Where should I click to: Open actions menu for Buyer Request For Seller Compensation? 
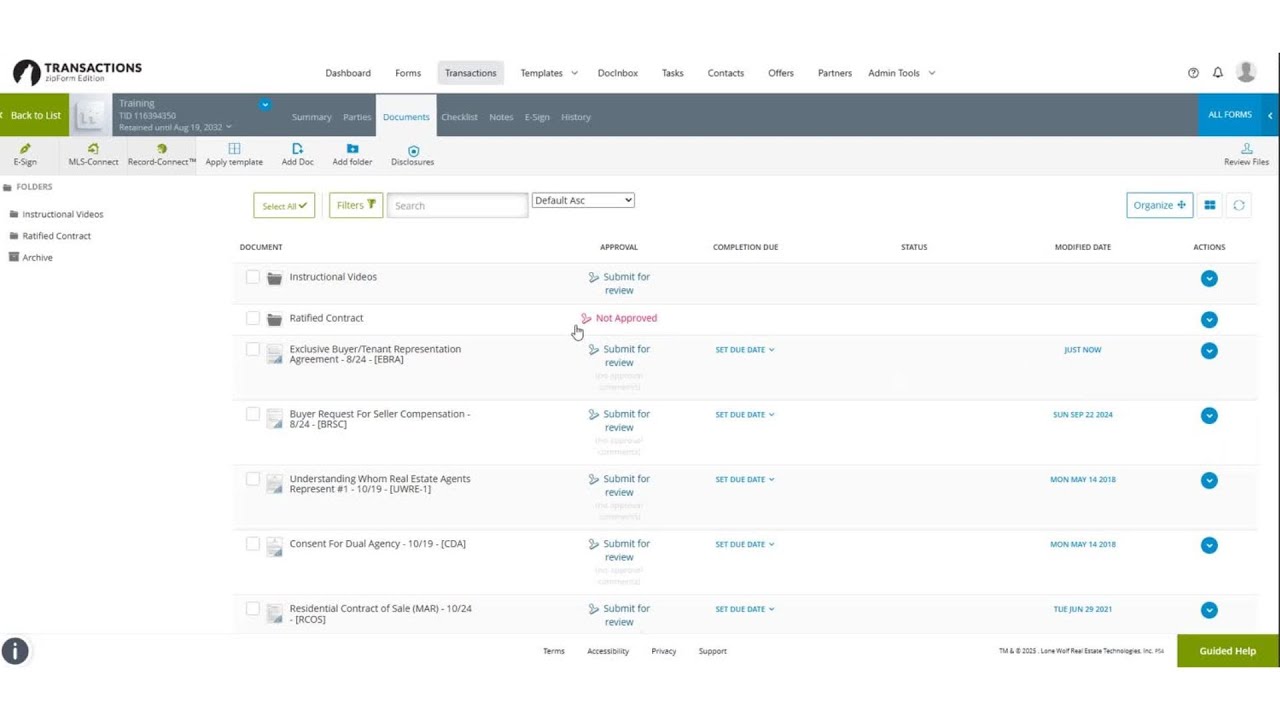pos(1209,415)
